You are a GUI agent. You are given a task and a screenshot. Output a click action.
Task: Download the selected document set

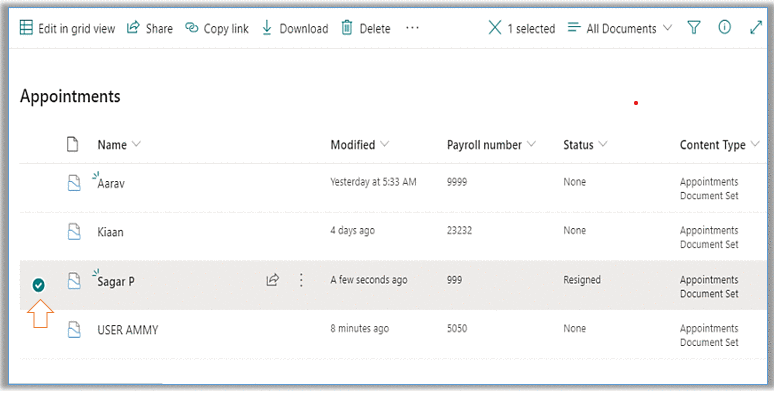pos(295,28)
